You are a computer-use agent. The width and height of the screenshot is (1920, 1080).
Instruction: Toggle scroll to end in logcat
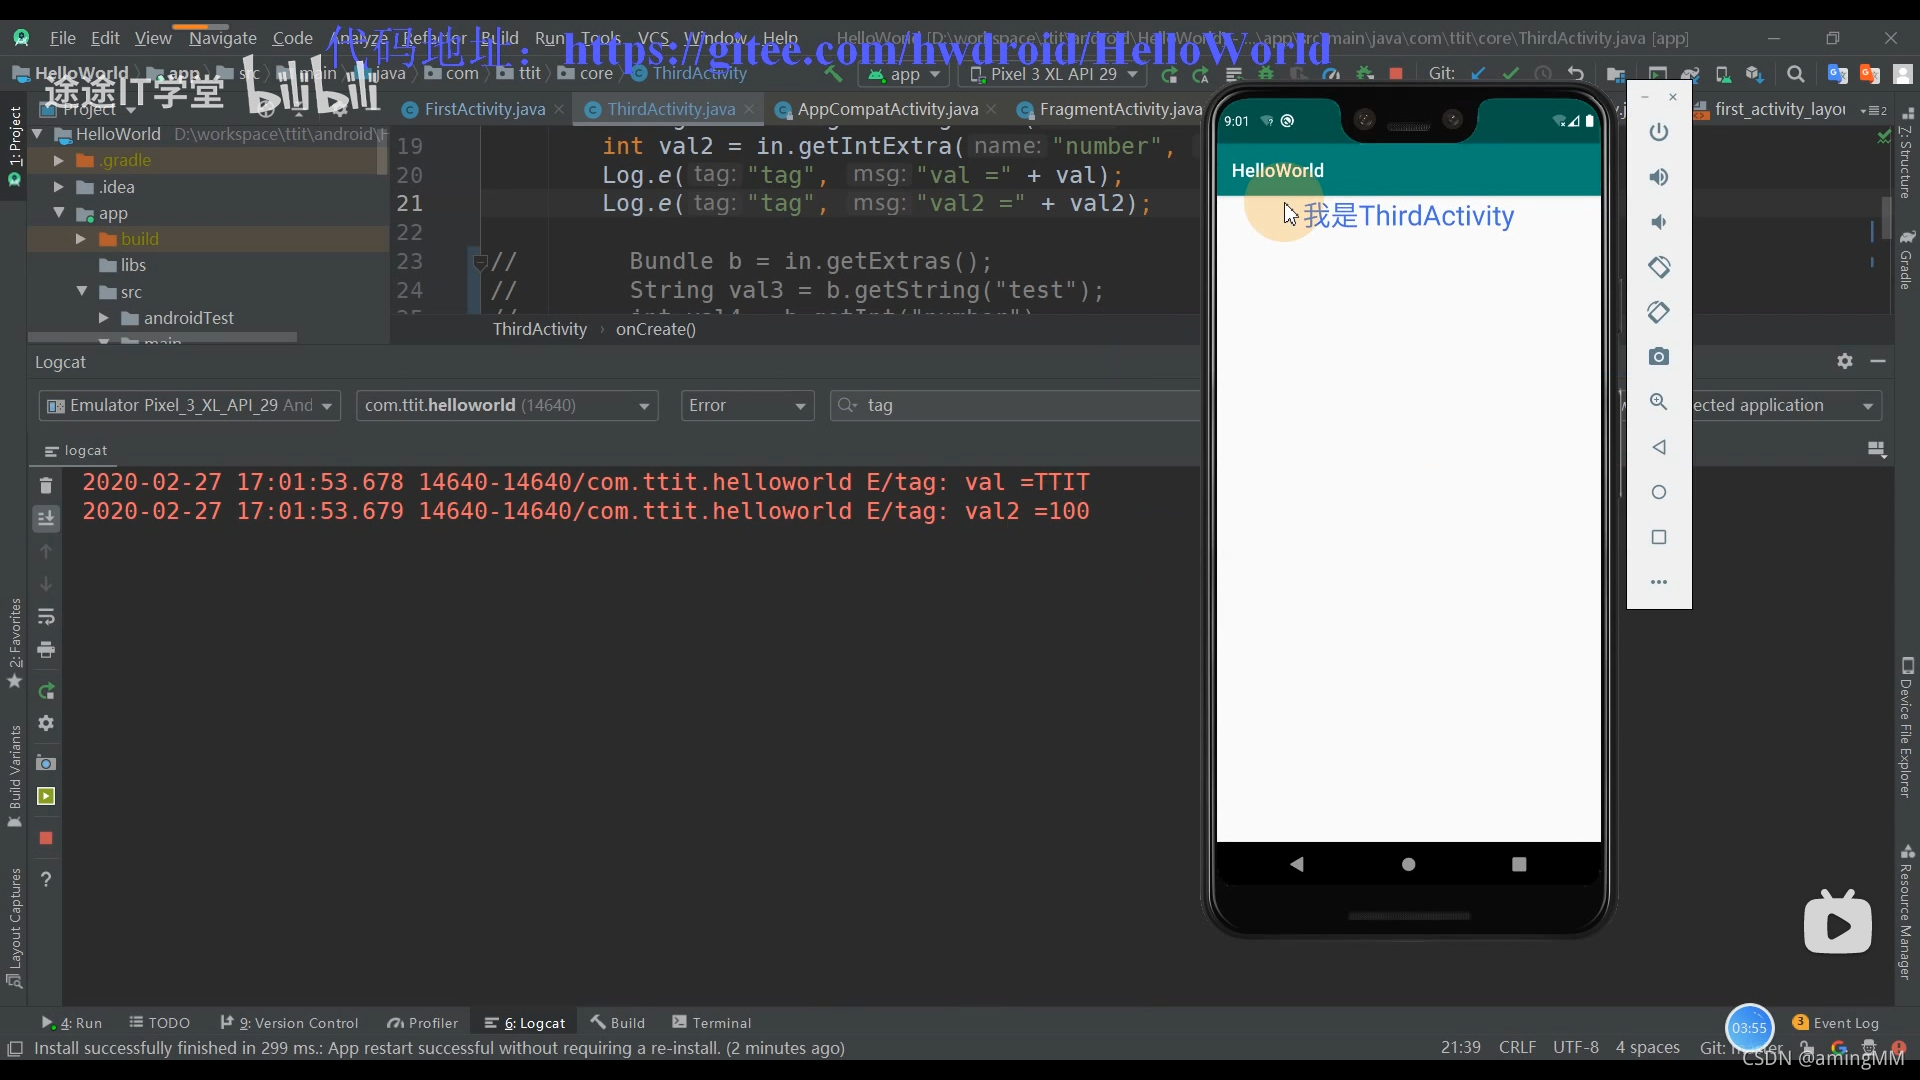coord(46,518)
